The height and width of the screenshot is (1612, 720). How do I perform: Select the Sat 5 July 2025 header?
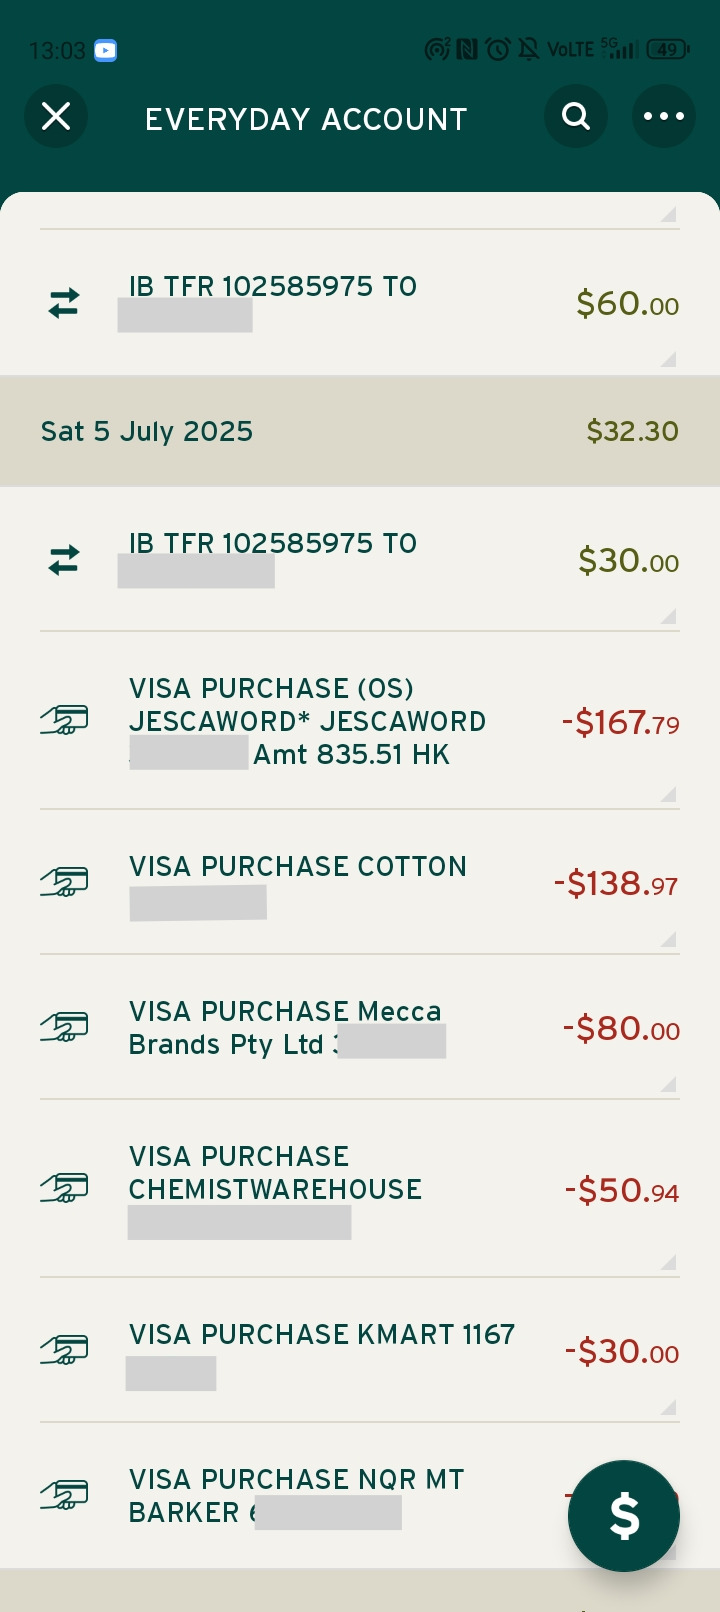pos(147,431)
